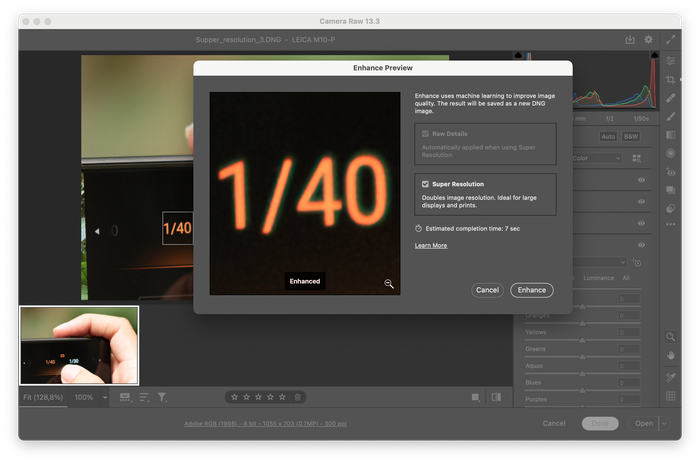700x463 pixels.
Task: Set rating with the third star
Action: click(x=258, y=397)
